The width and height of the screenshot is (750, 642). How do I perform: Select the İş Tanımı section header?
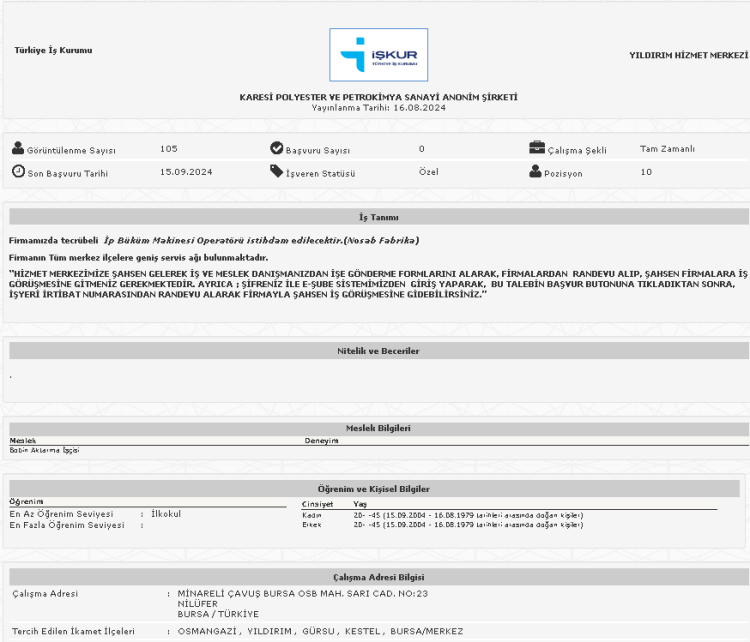379,217
